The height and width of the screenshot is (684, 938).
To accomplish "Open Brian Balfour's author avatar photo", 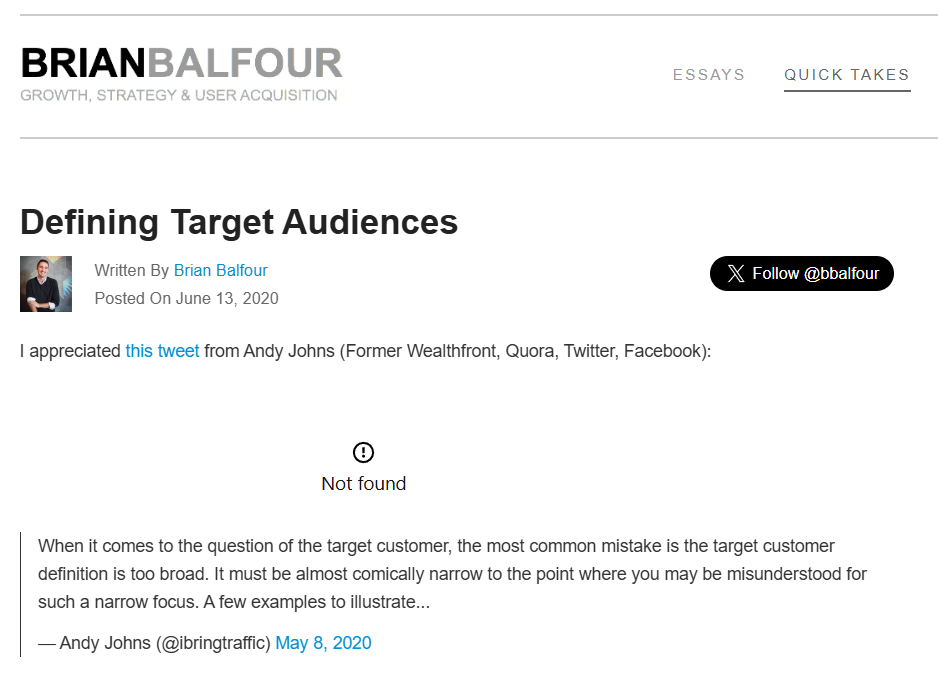I will click(46, 284).
